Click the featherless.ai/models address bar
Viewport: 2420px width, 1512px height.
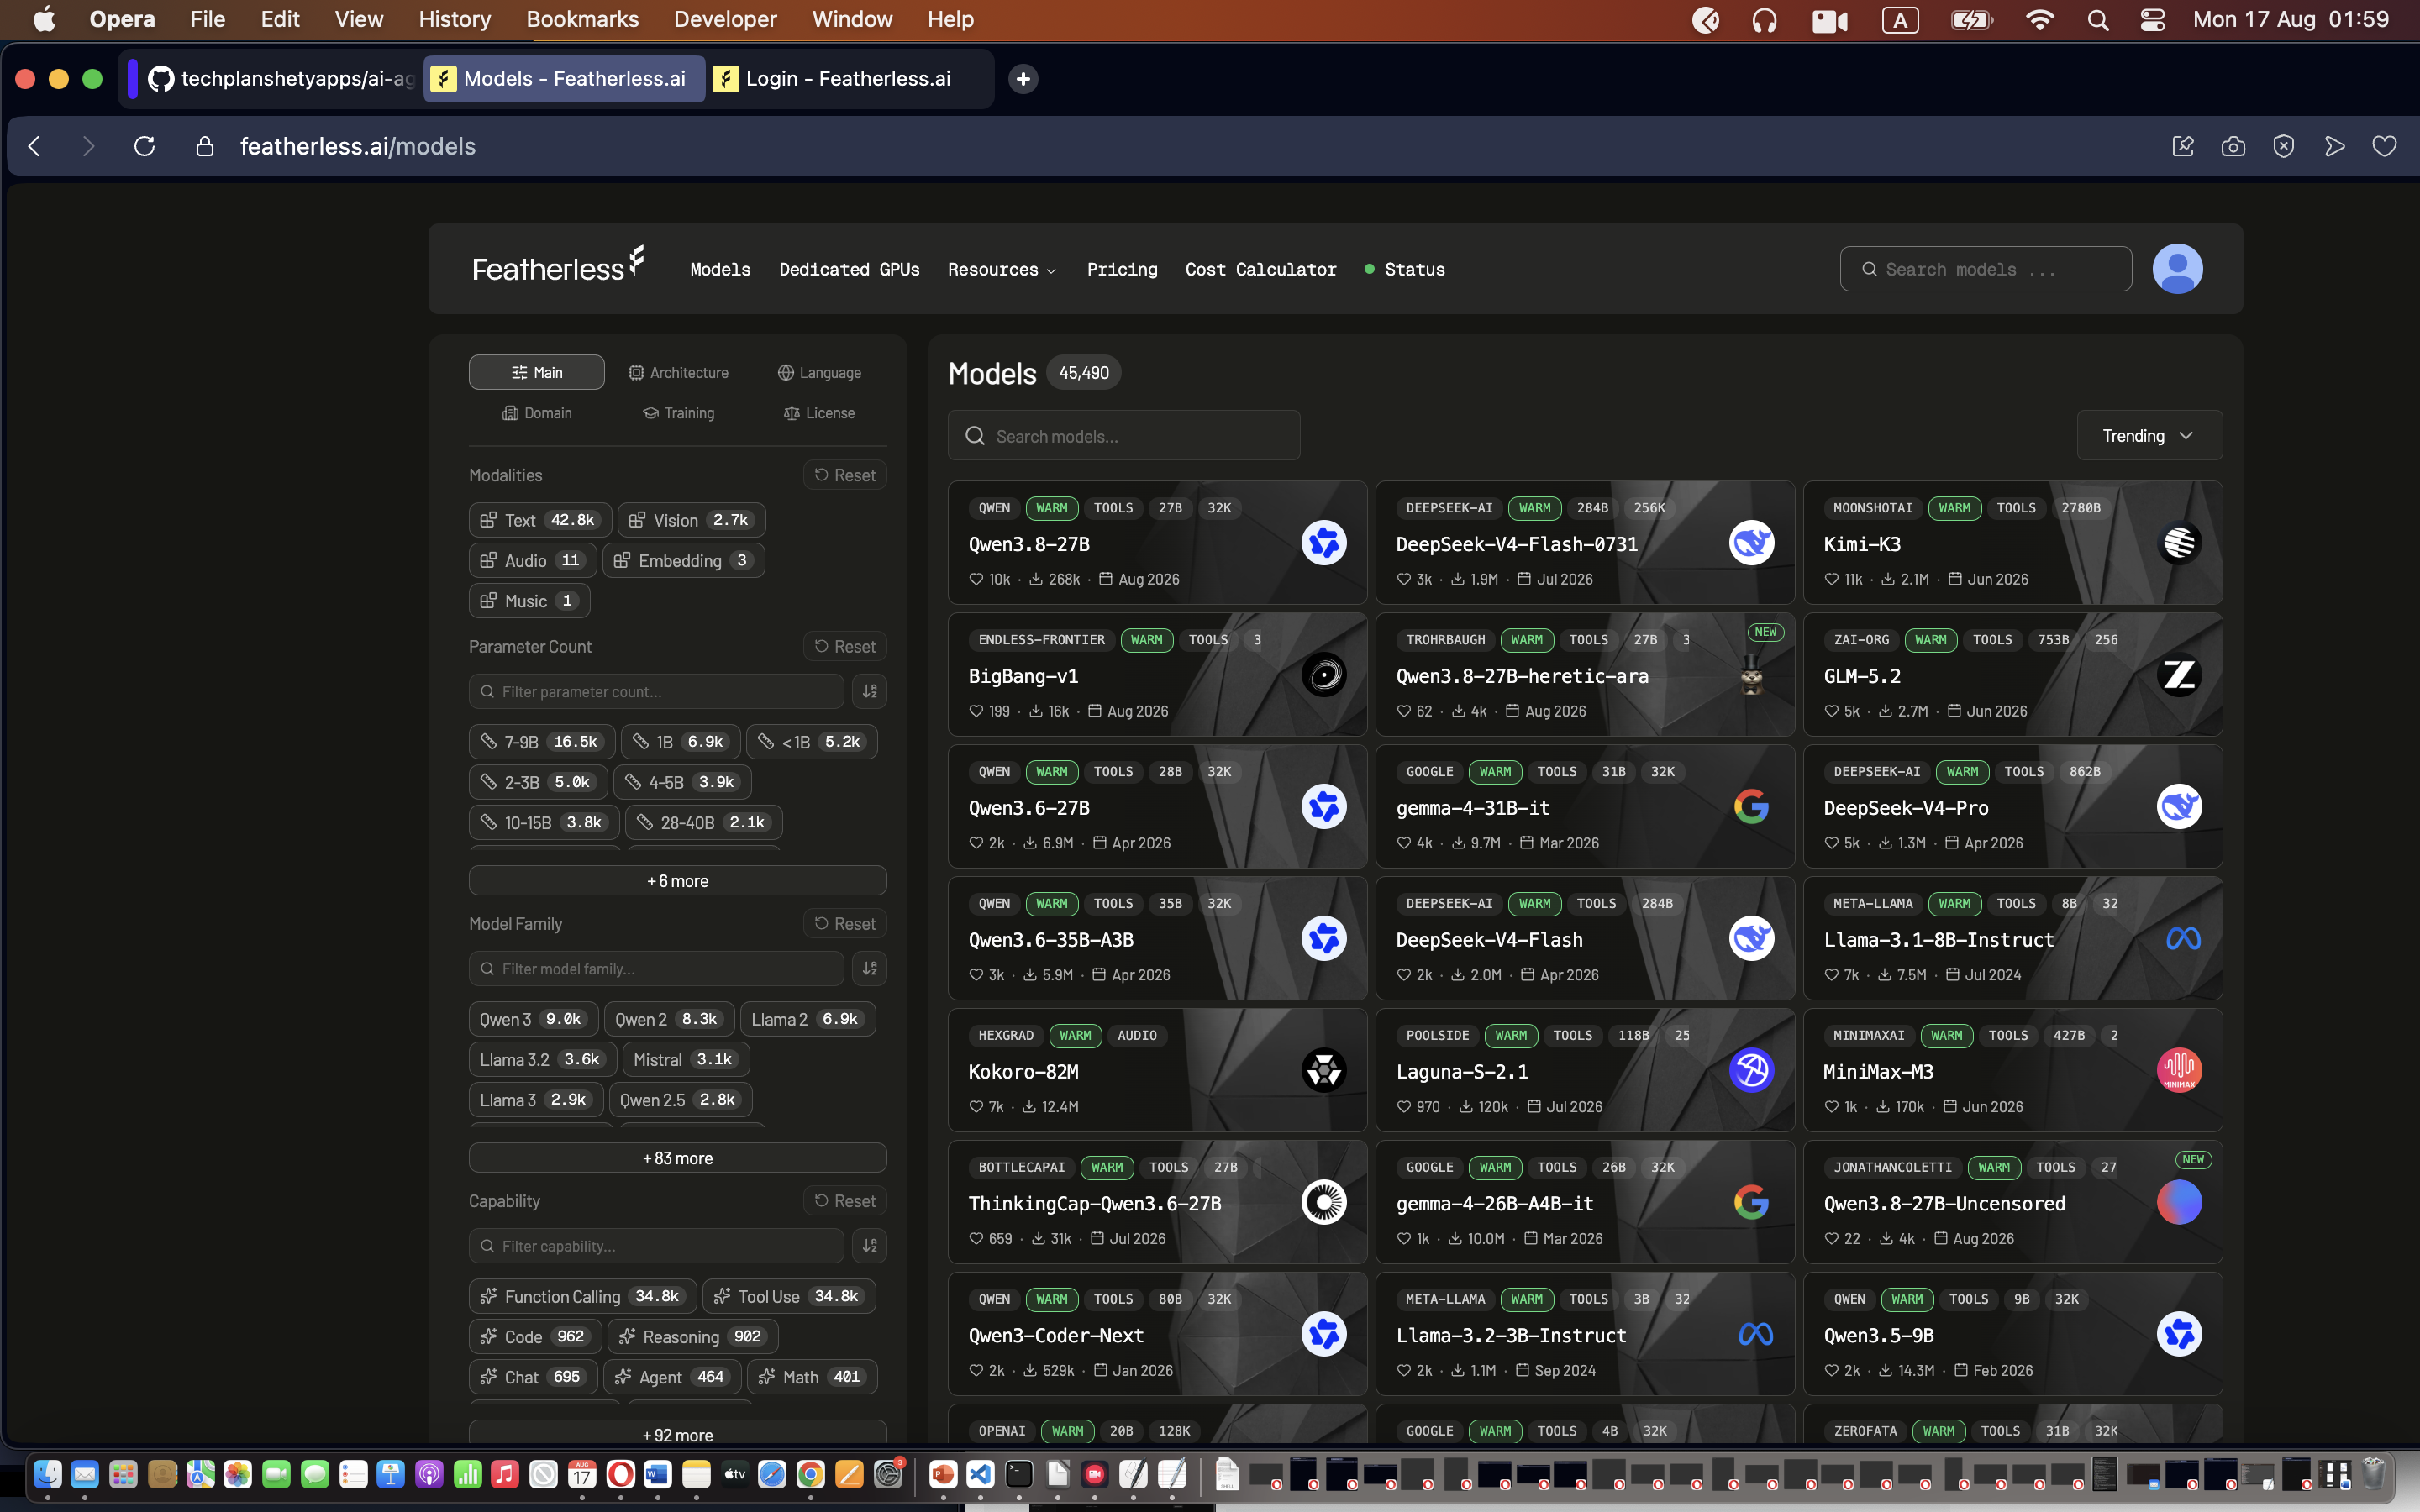point(358,146)
